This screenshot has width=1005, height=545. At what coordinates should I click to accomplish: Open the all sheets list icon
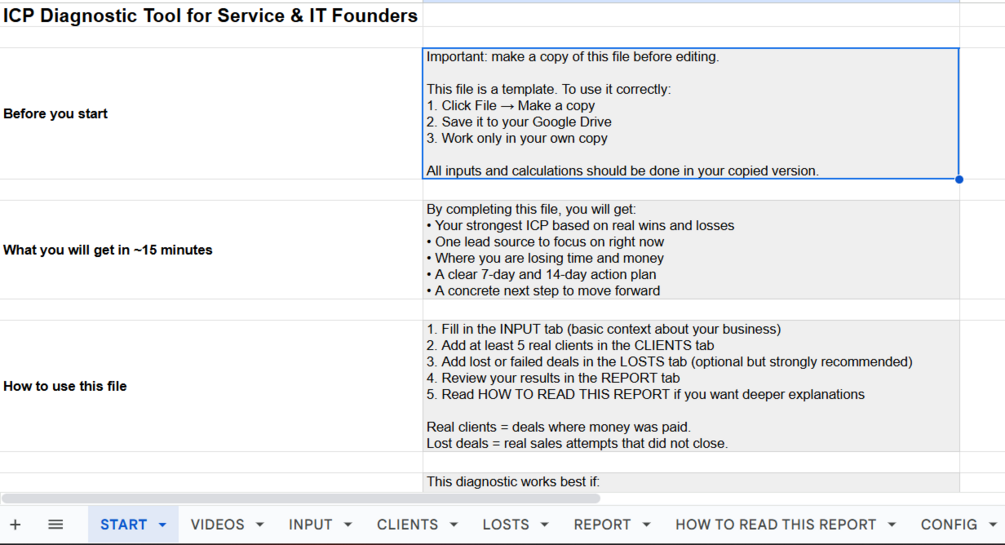coord(56,524)
